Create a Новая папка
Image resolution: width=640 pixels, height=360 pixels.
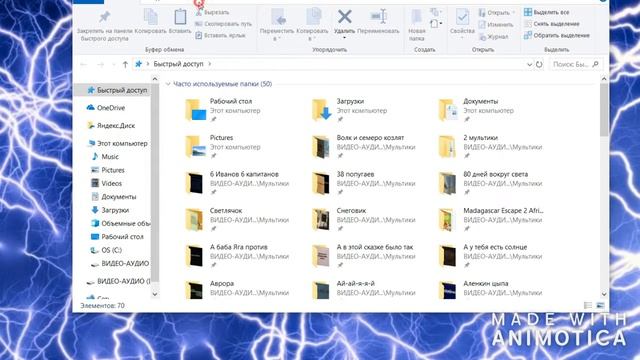tap(417, 25)
